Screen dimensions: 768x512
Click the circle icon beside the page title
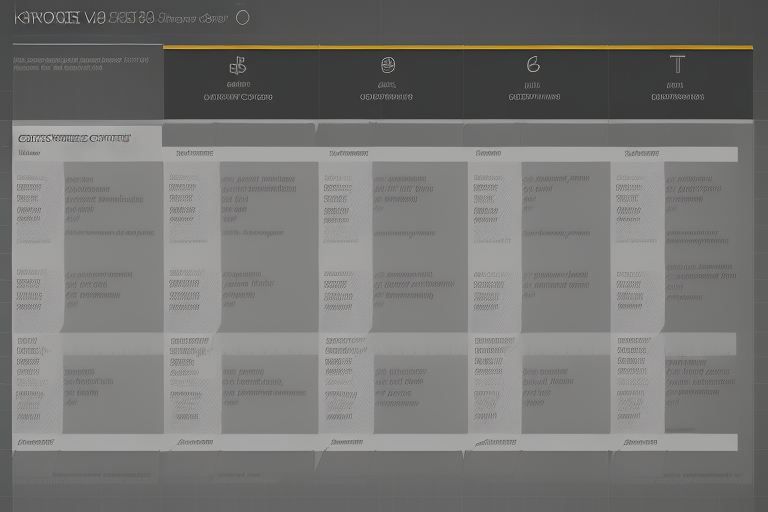241,17
